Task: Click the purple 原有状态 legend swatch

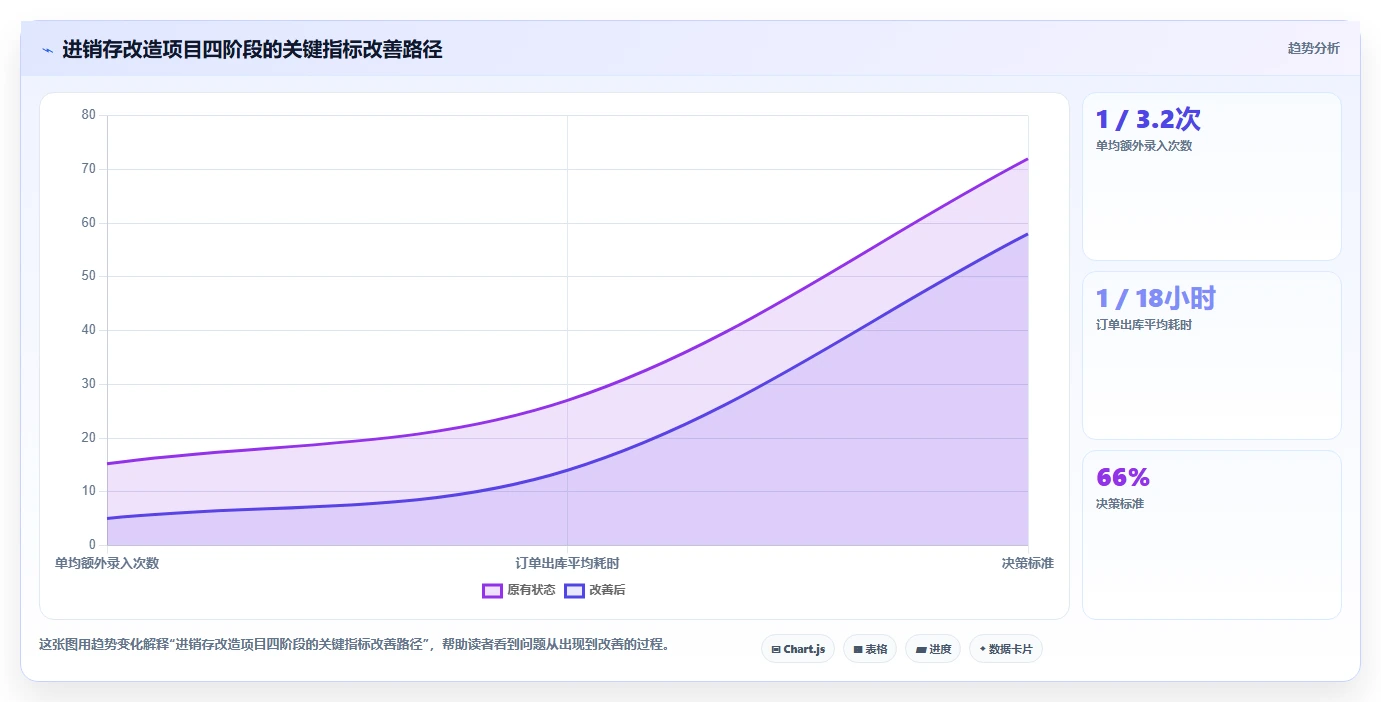Action: click(x=492, y=590)
